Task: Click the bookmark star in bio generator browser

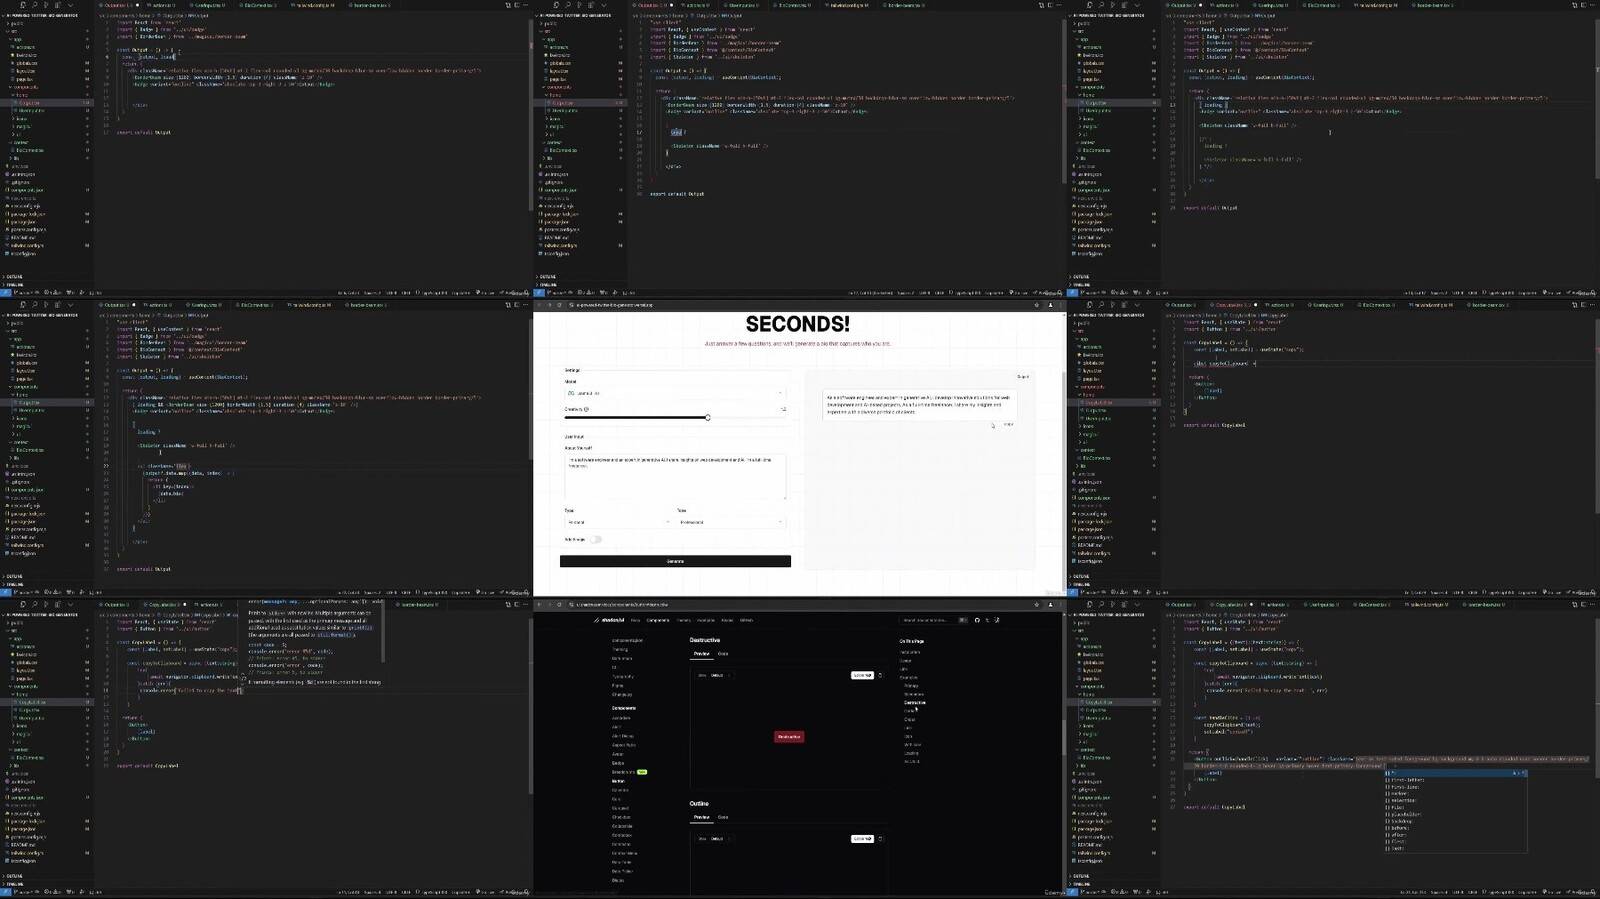Action: point(1037,305)
